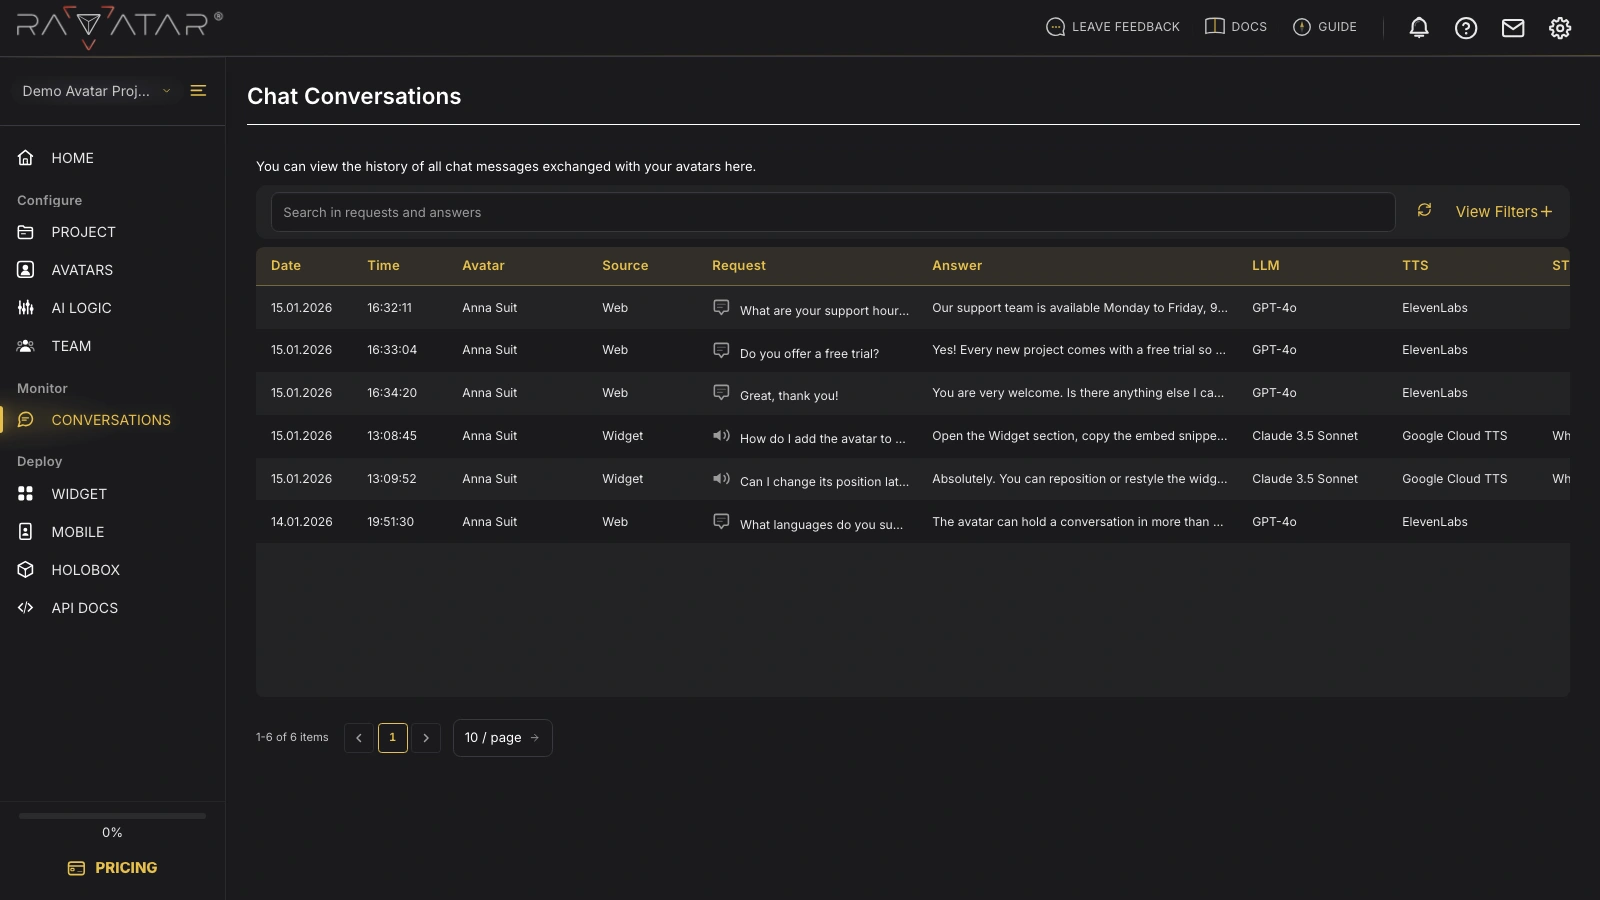
Task: Click the speaker icon for "How do I add the avatar to..."
Action: coord(721,435)
